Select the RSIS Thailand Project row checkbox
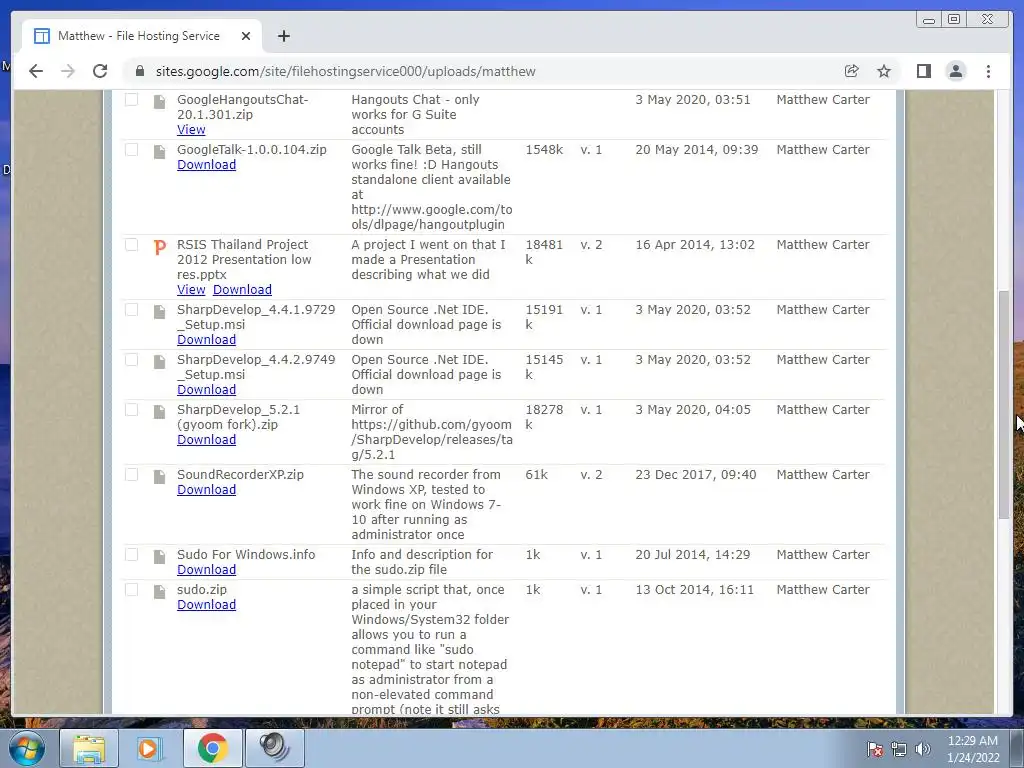This screenshot has width=1024, height=768. pyautogui.click(x=131, y=245)
